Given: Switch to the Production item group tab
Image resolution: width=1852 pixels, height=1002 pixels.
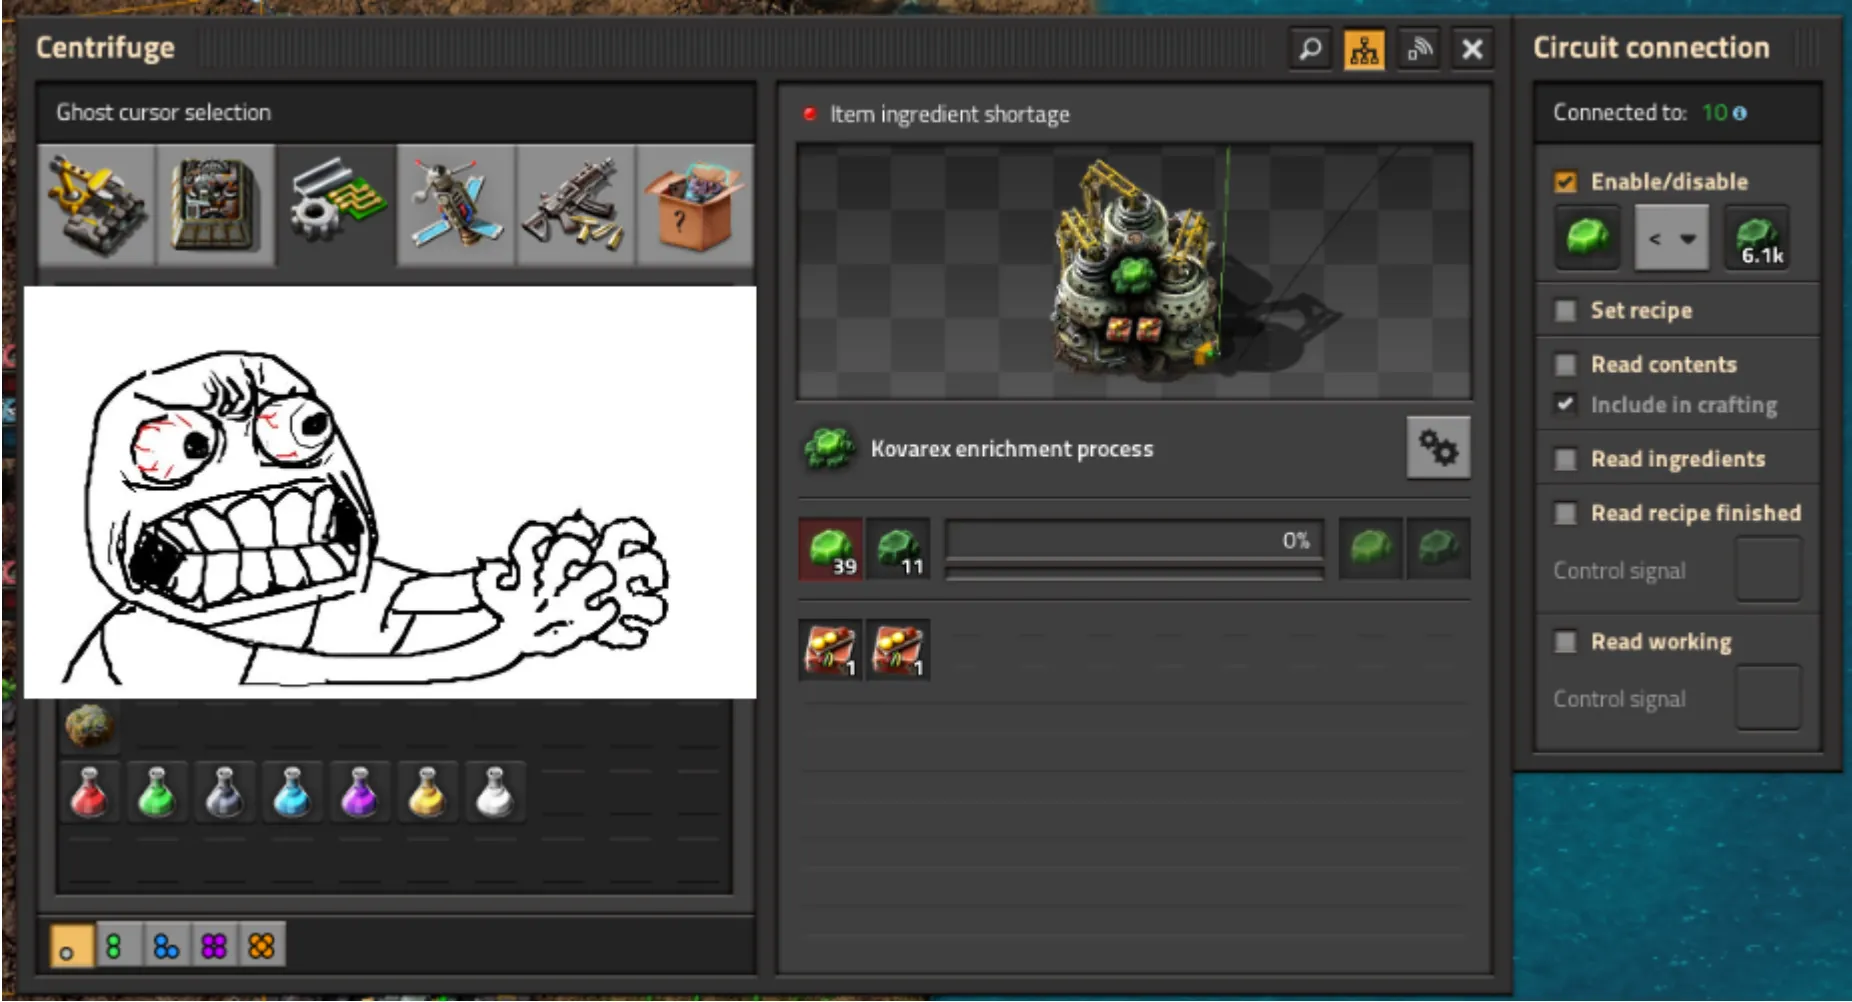Looking at the screenshot, I should tap(216, 205).
